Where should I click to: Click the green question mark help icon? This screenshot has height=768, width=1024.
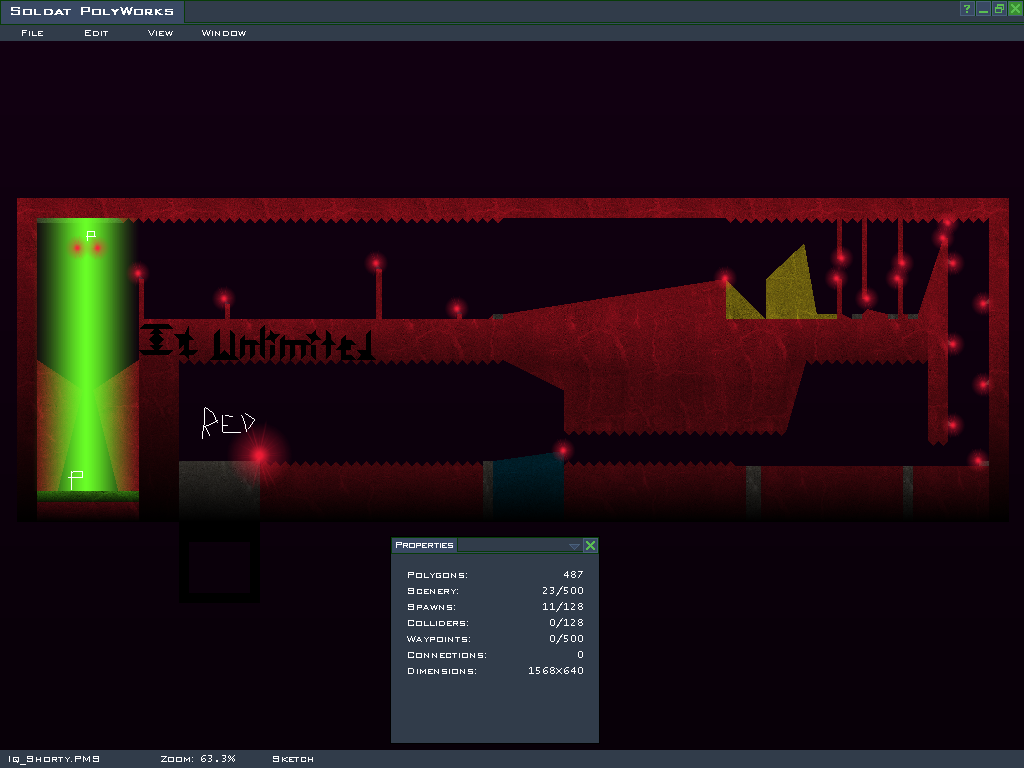967,9
